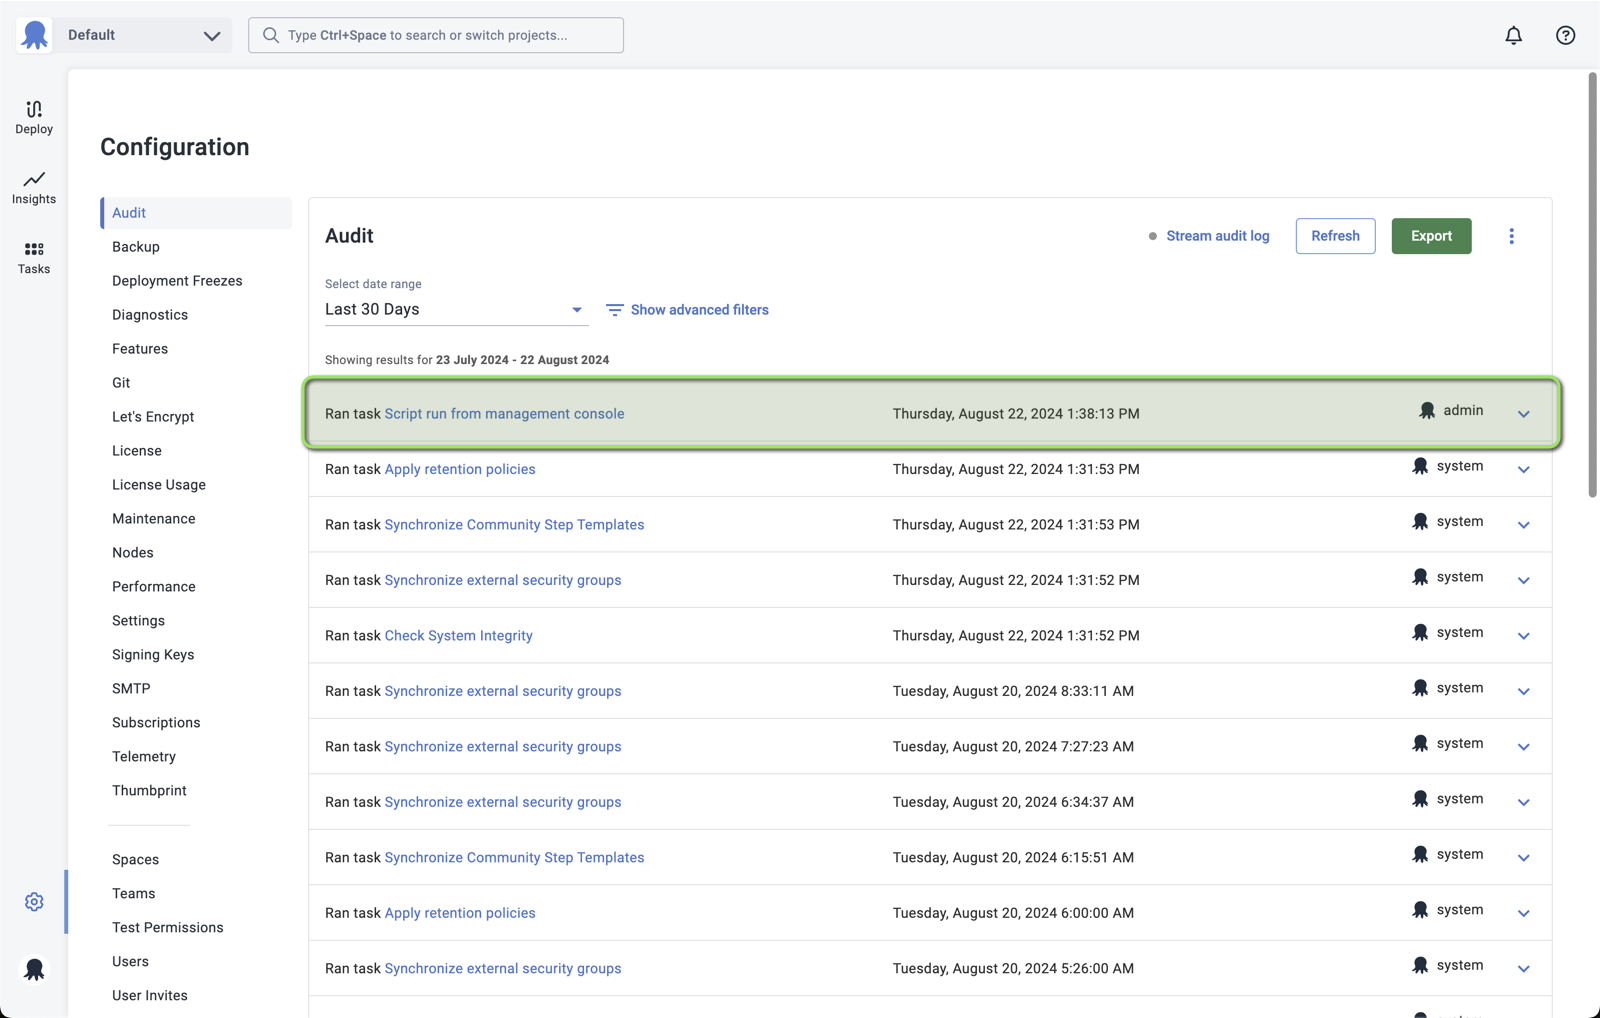
Task: Open the user profile octopus icon at bottom
Action: [x=34, y=969]
